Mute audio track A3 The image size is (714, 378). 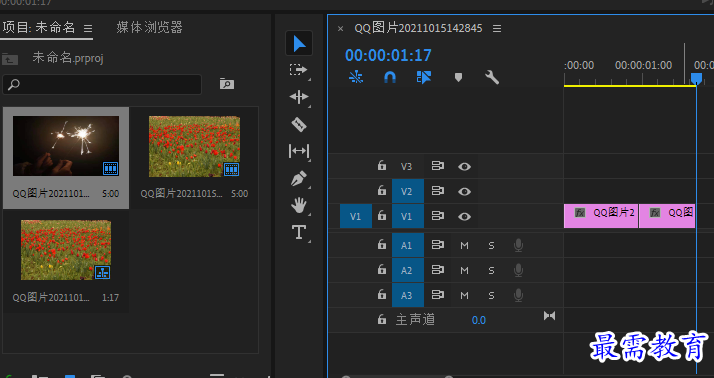[x=464, y=296]
